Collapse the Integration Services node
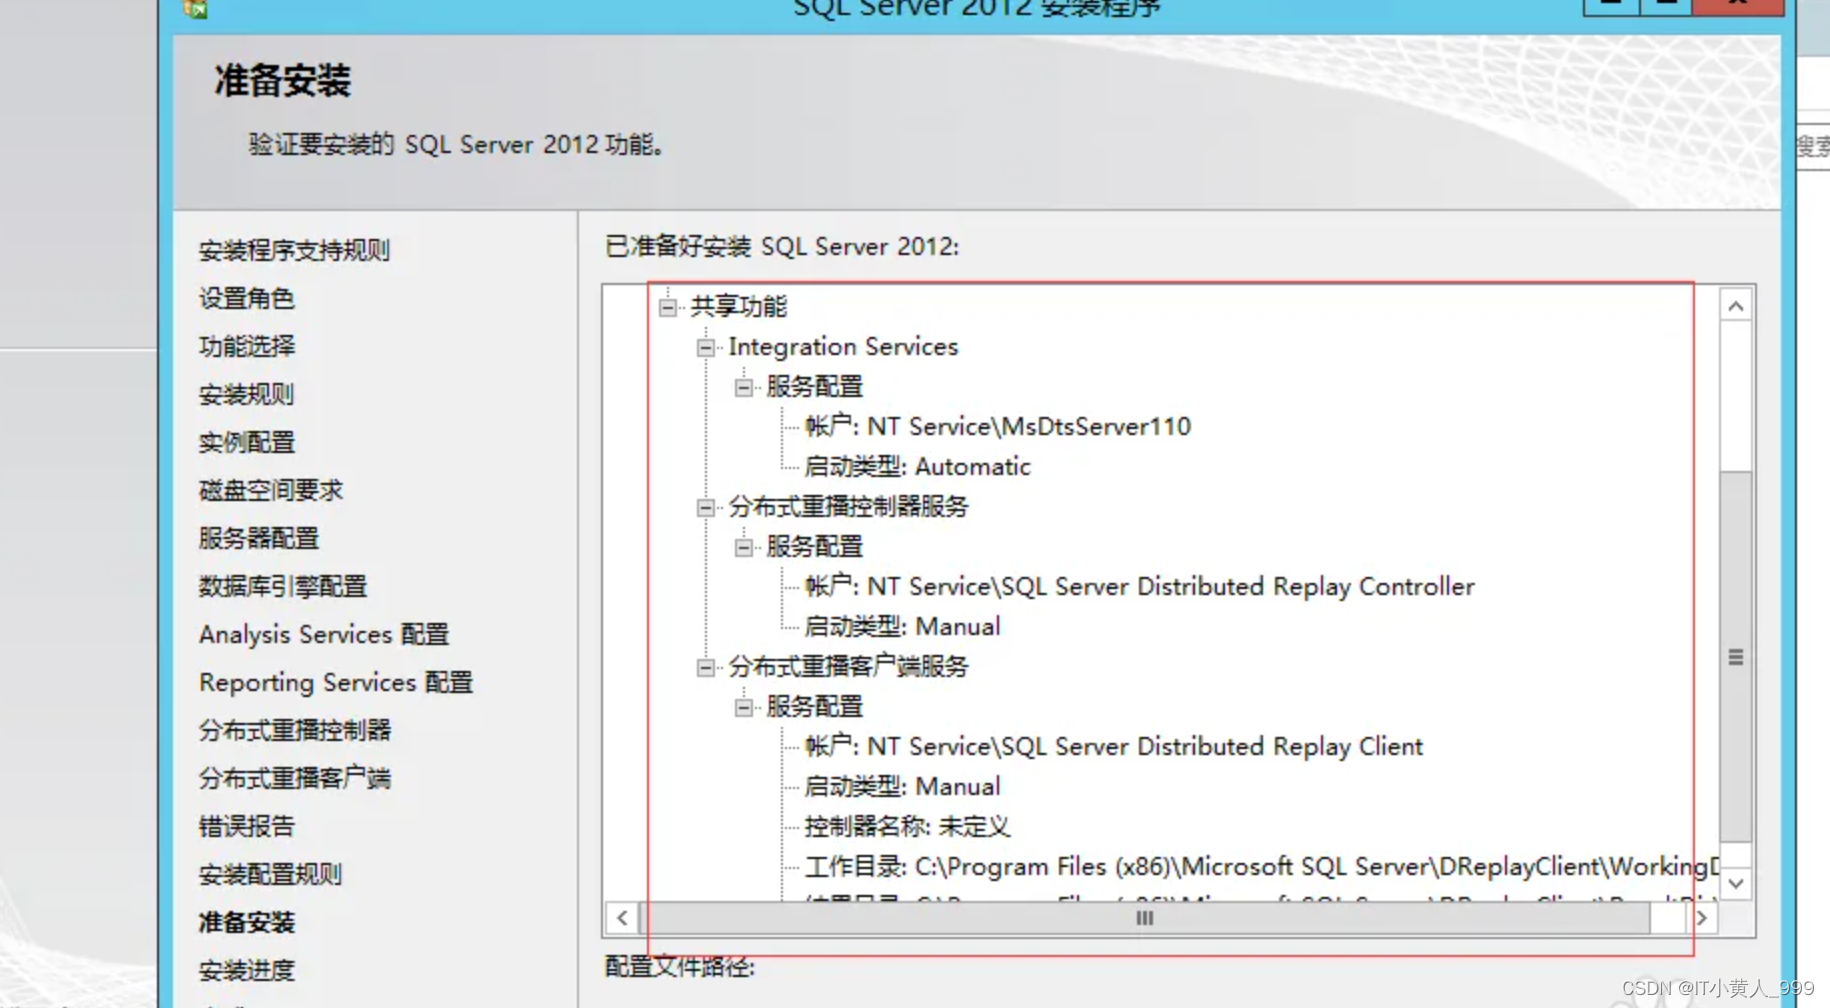 pos(705,347)
